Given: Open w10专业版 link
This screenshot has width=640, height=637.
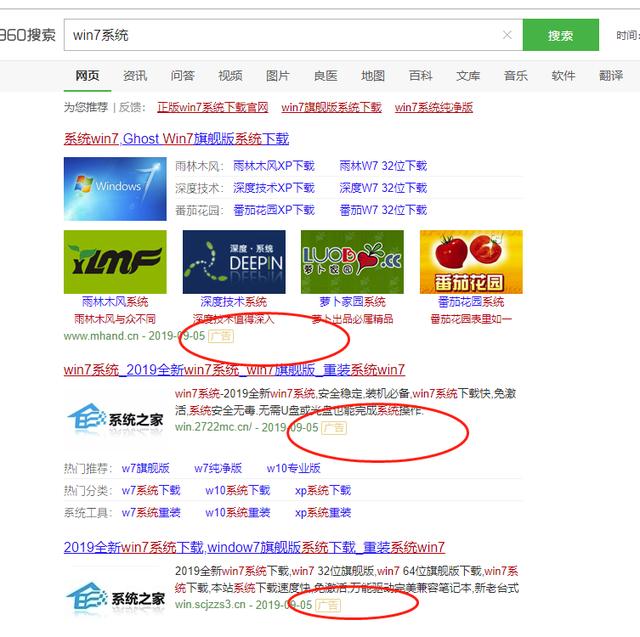Looking at the screenshot, I should point(293,468).
